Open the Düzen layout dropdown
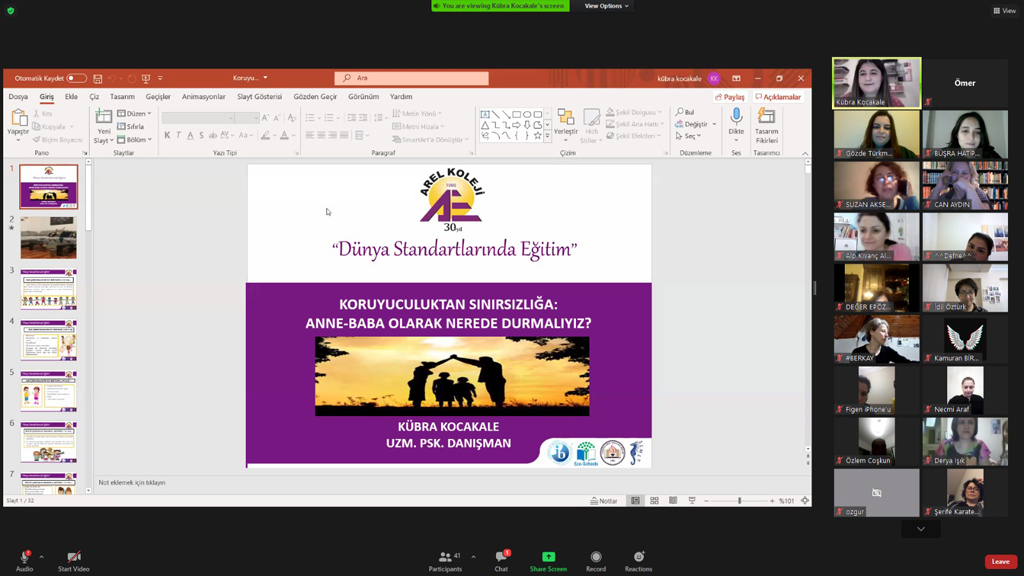Screen dimensions: 1024x576 135,114
